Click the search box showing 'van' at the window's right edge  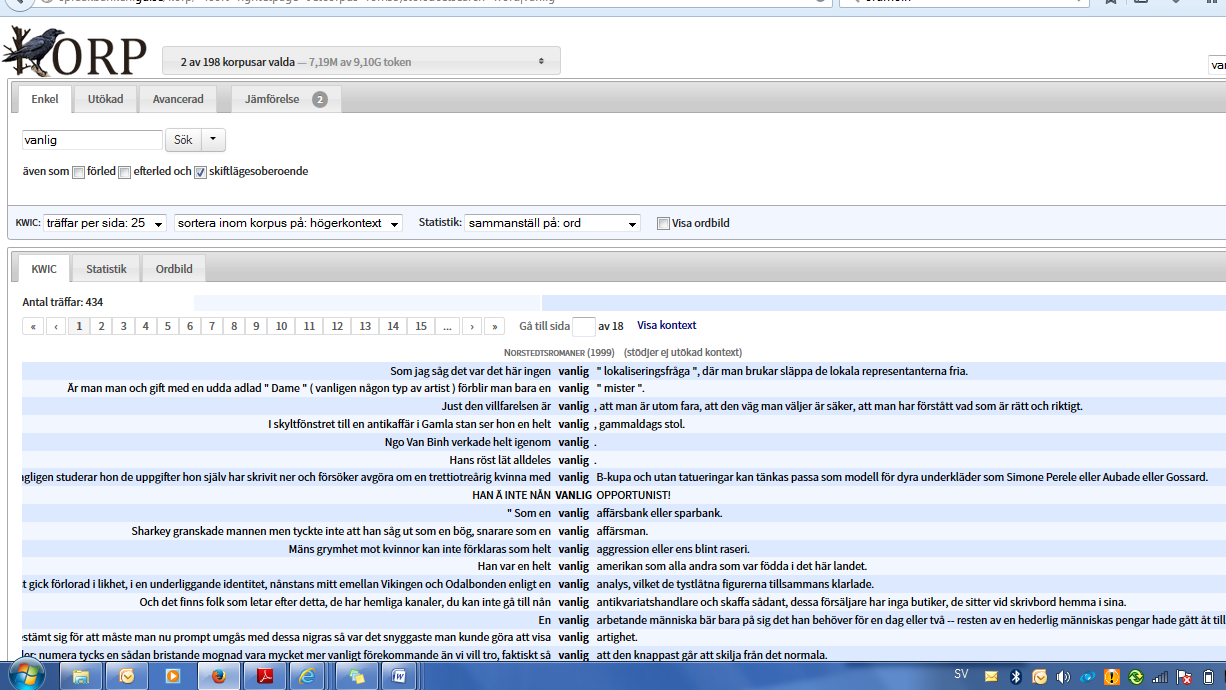(x=1217, y=65)
